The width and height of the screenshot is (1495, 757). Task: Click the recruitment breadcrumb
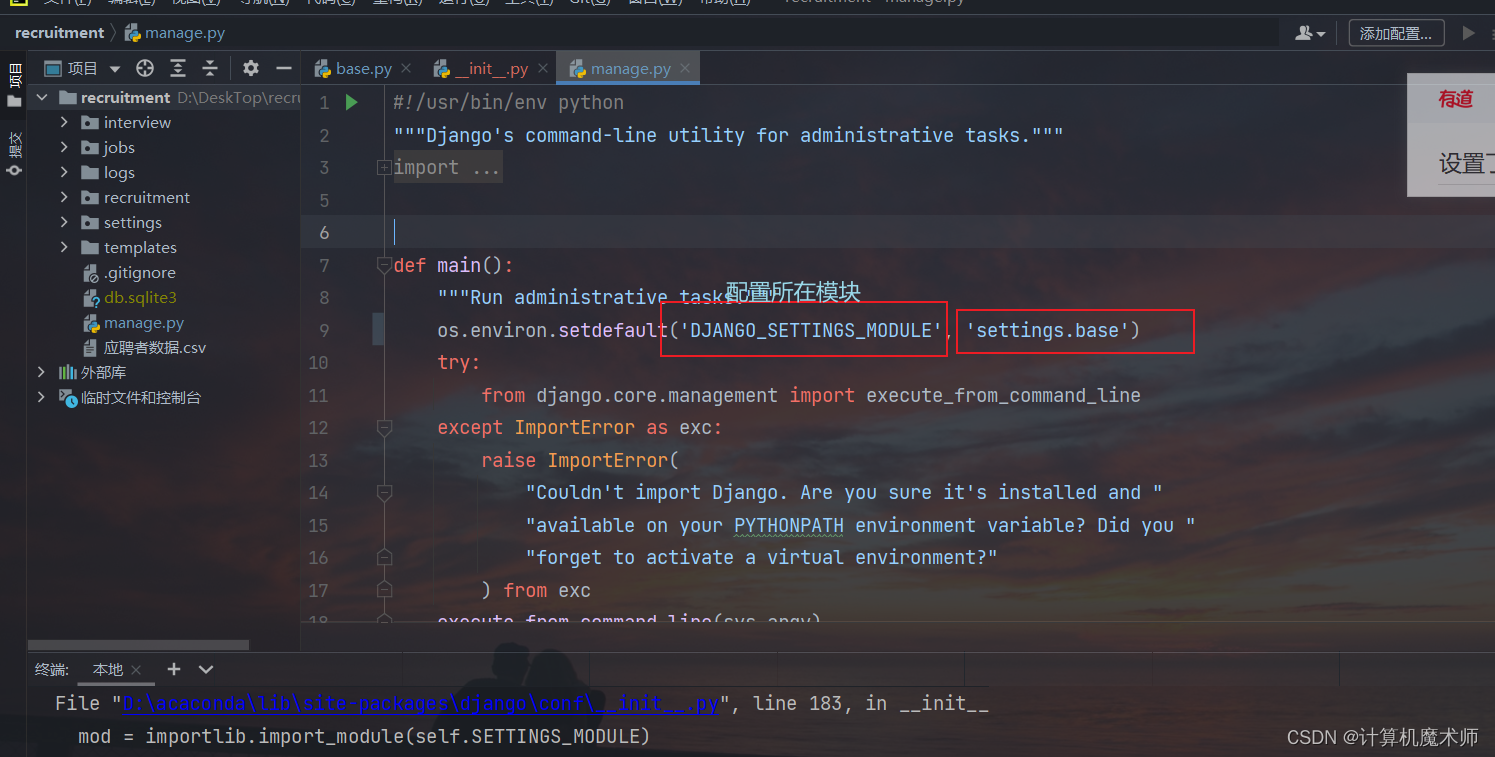(x=59, y=33)
